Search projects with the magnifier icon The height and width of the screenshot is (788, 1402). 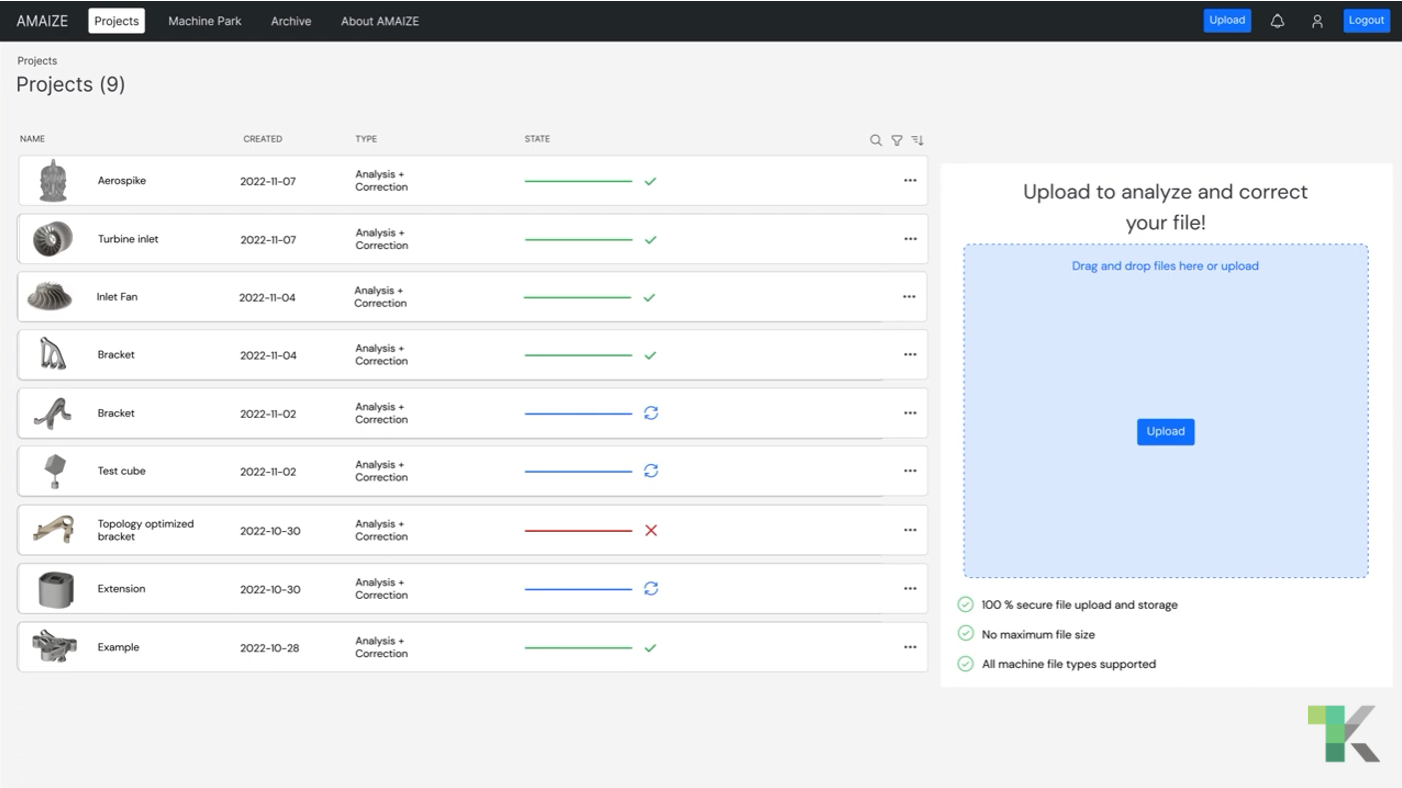876,140
